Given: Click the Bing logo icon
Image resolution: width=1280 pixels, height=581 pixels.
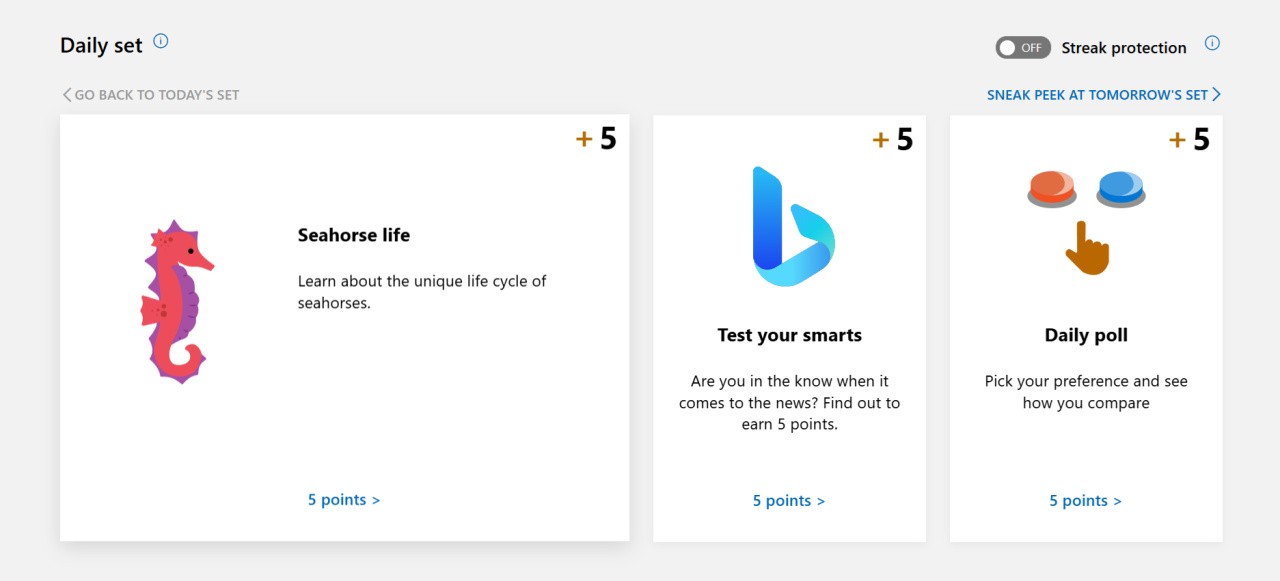Looking at the screenshot, I should (792, 226).
